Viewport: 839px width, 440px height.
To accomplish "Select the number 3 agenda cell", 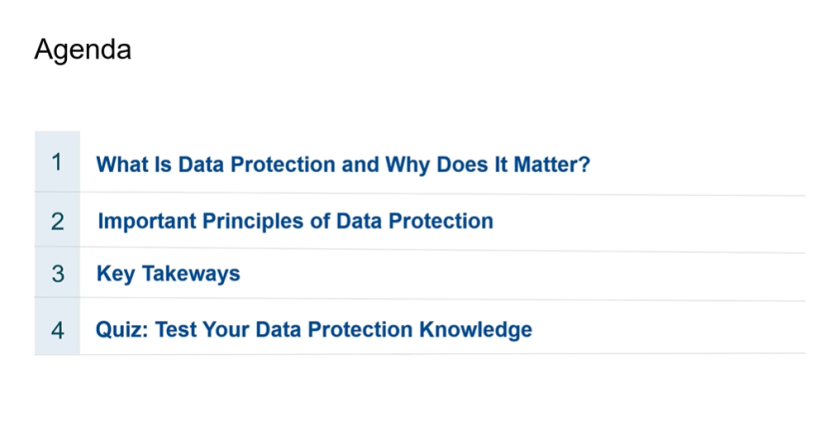I will (57, 274).
